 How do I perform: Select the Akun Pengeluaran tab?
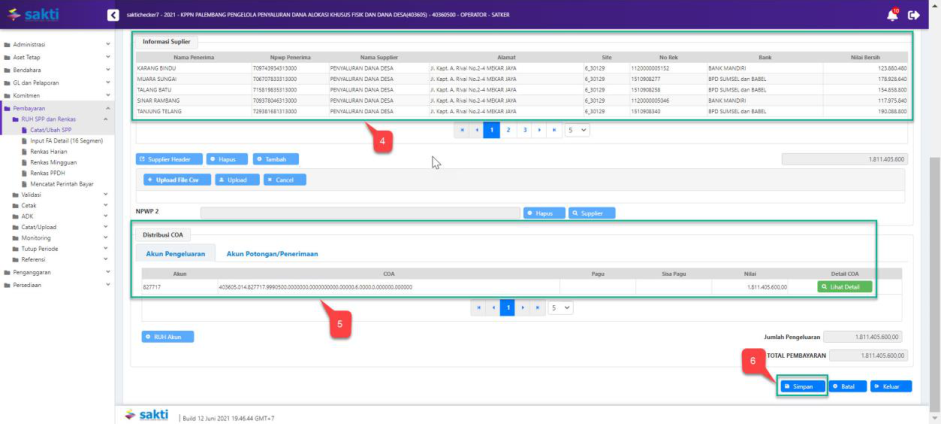[x=176, y=254]
